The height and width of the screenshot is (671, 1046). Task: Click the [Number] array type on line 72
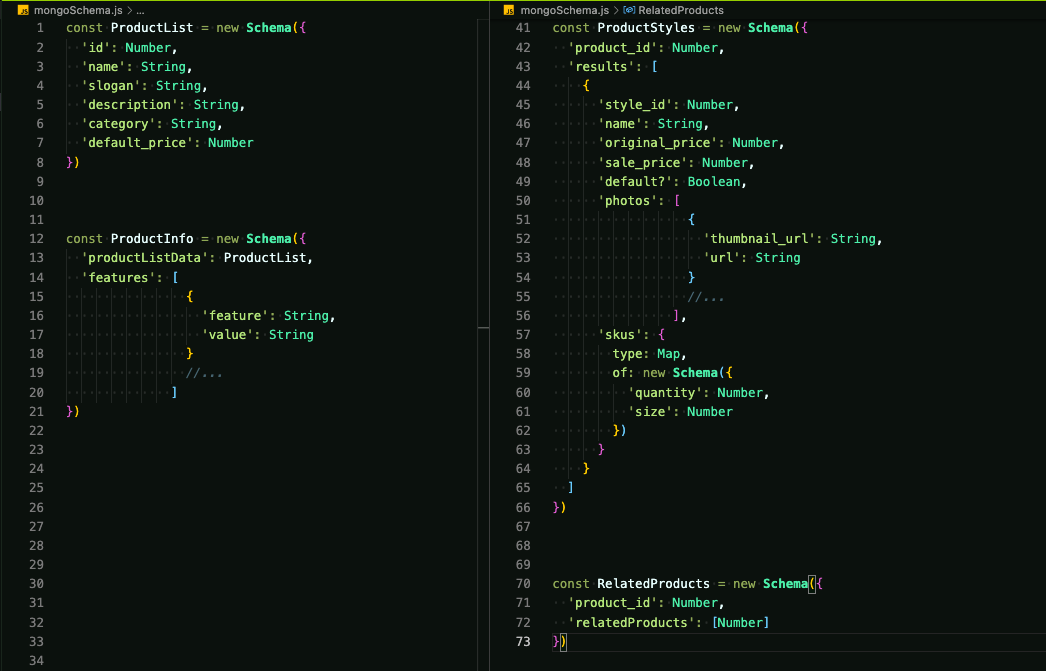tap(740, 622)
